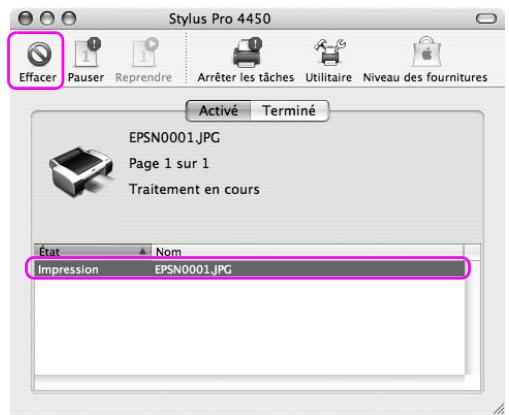The width and height of the screenshot is (509, 415).
Task: Switch to the Activé tab
Action: (218, 111)
